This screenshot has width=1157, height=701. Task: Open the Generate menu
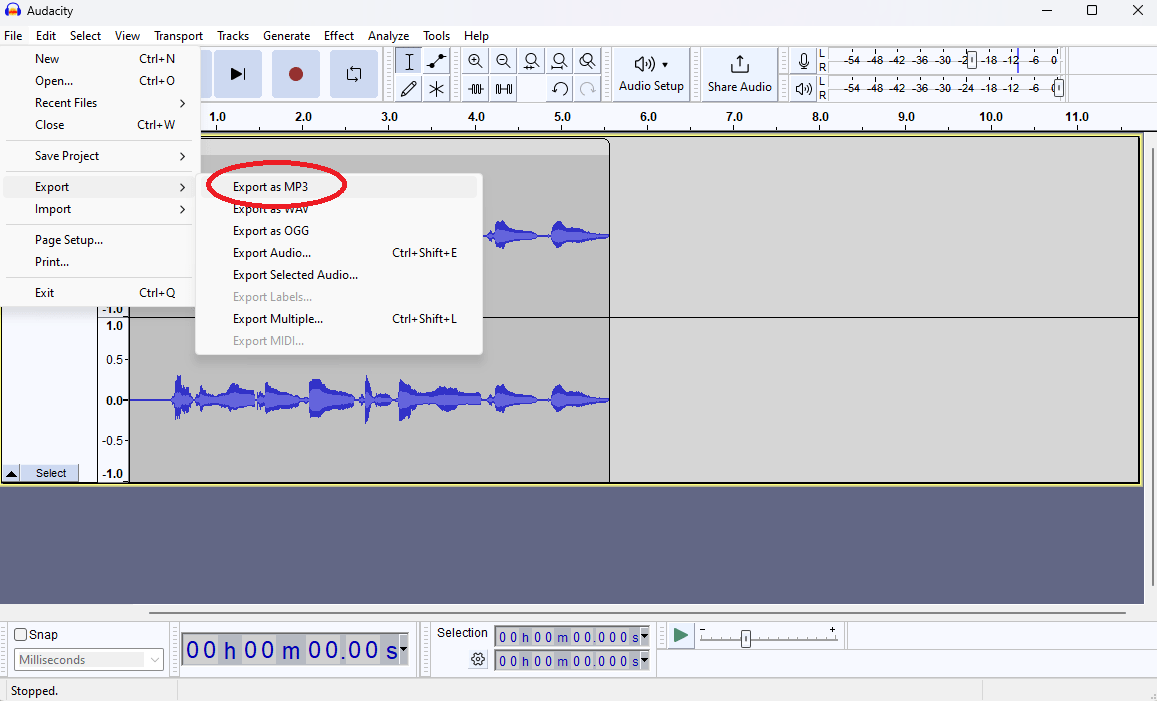[286, 35]
